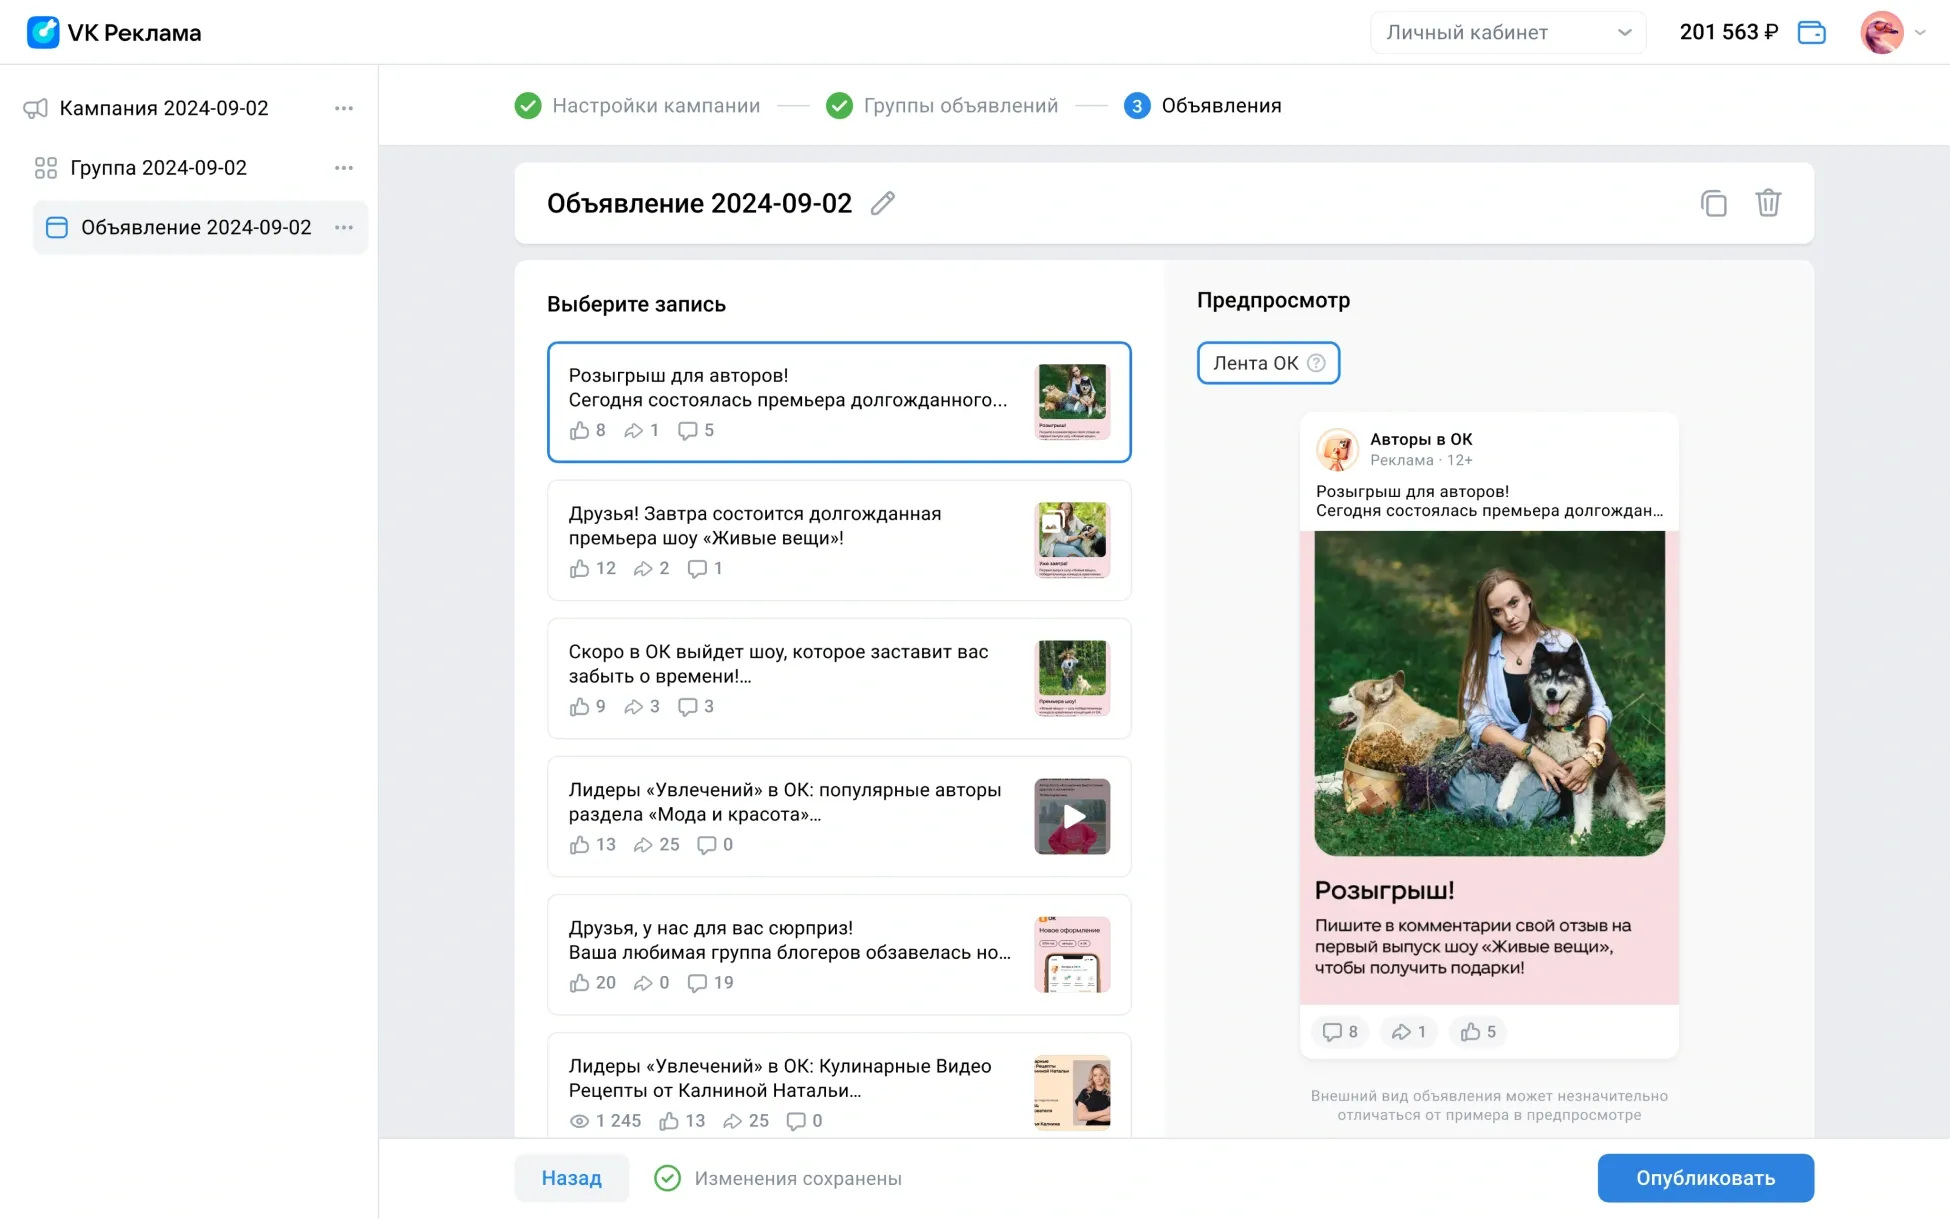Open the wallet balance icon

pyautogui.click(x=1811, y=33)
